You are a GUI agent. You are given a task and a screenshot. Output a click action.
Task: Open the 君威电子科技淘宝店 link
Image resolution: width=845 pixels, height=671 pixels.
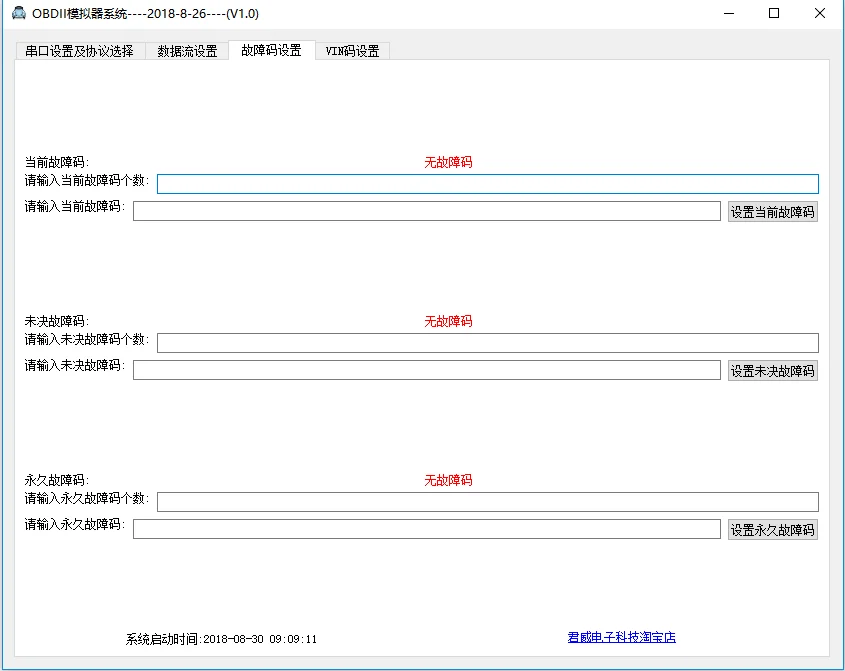click(621, 637)
